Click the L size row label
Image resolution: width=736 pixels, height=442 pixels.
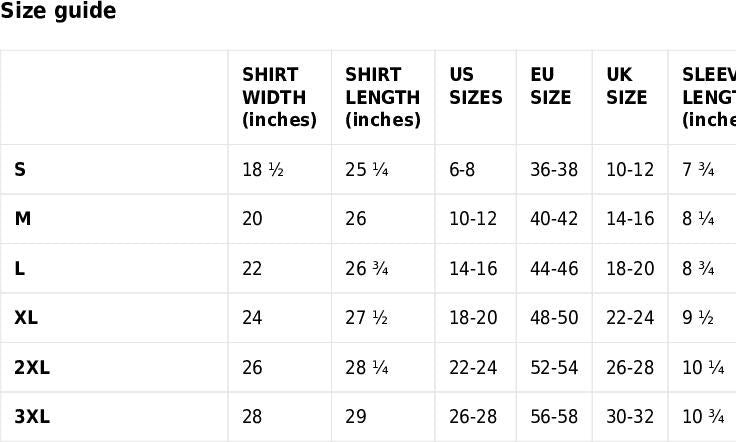pos(20,268)
